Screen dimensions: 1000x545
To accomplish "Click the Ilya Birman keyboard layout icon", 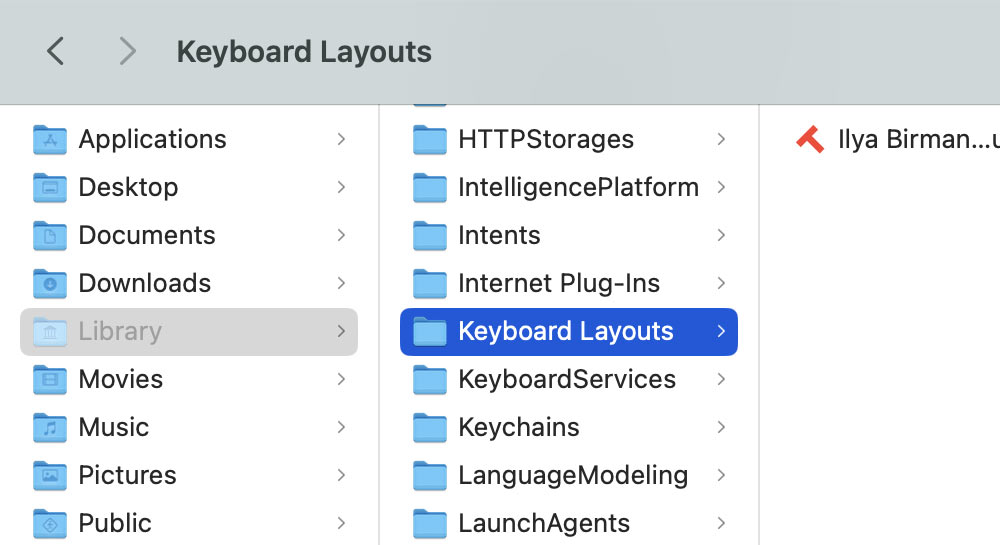I will click(810, 139).
